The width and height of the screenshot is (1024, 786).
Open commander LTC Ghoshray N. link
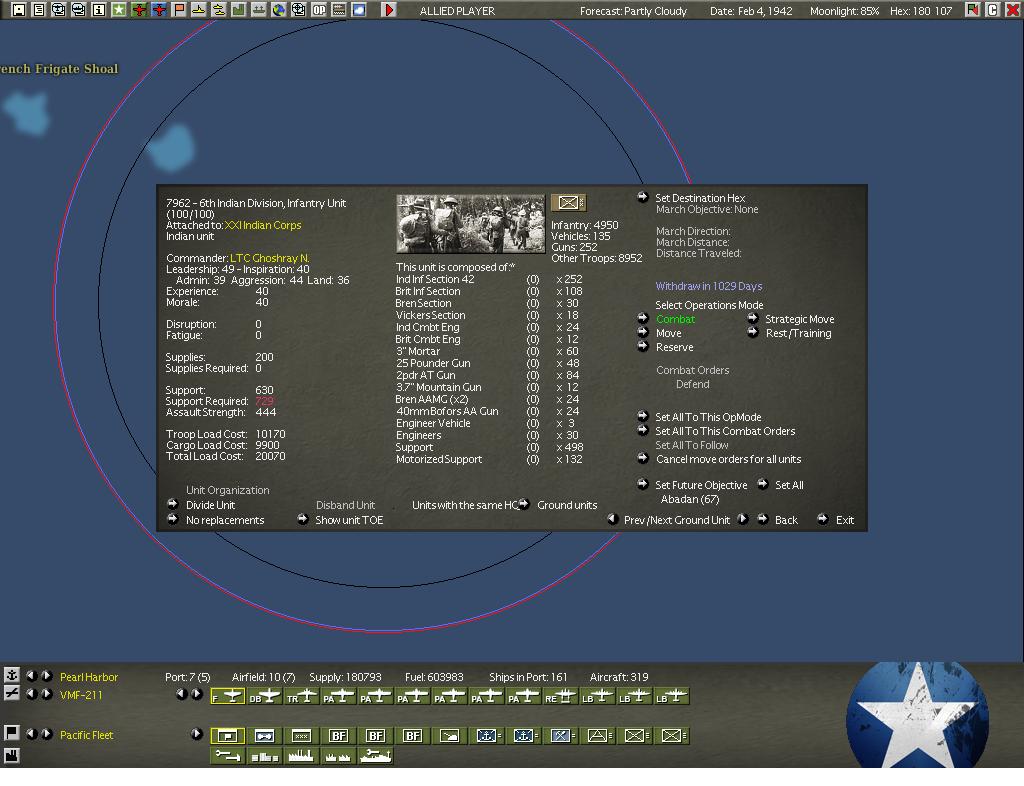click(x=269, y=258)
